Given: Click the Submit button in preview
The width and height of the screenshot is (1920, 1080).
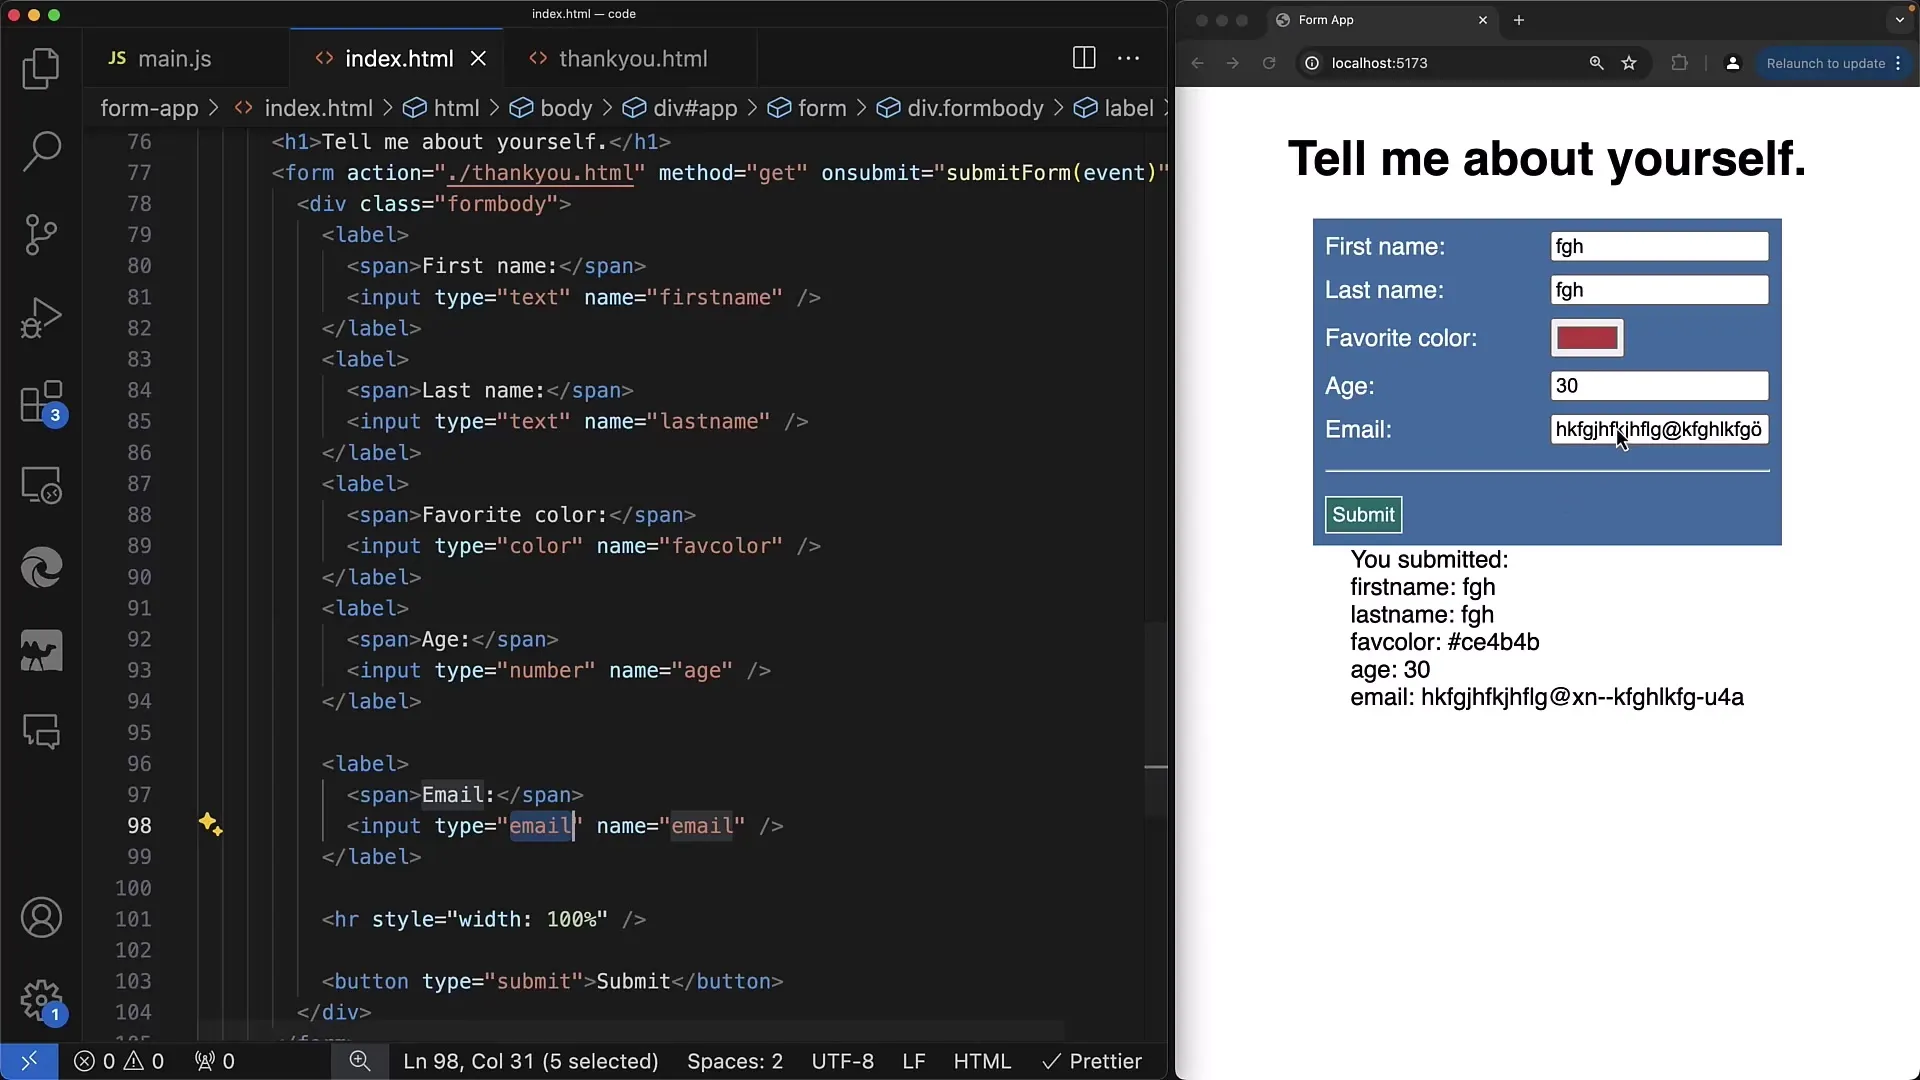Looking at the screenshot, I should click(1362, 514).
